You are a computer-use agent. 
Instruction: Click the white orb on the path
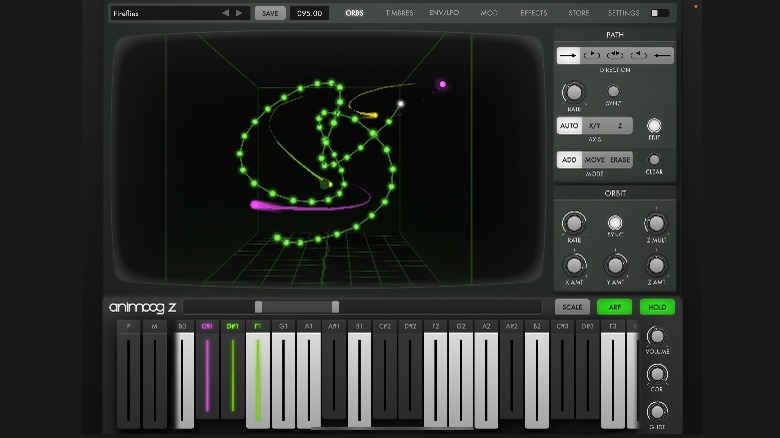pyautogui.click(x=400, y=104)
